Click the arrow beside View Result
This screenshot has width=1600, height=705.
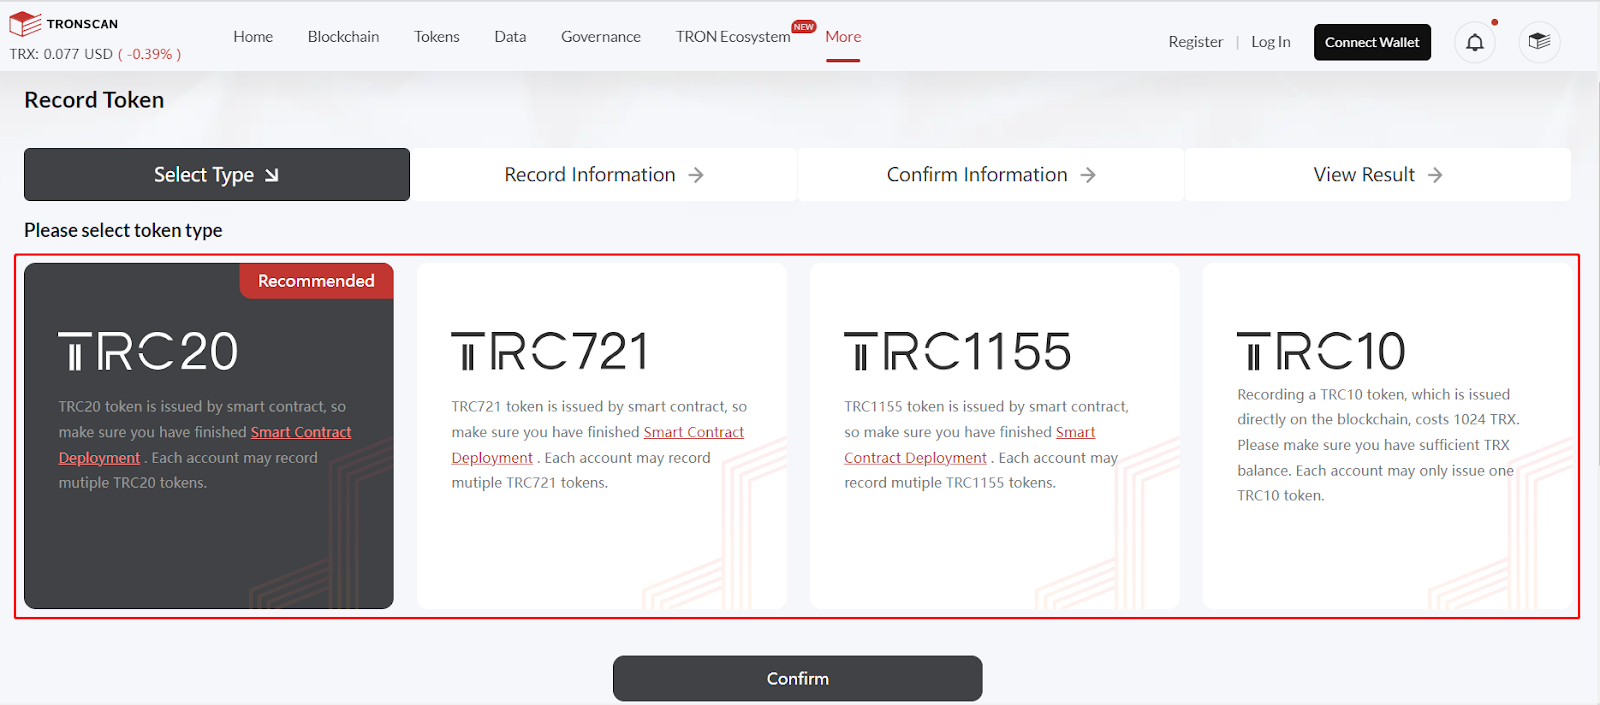click(1435, 175)
